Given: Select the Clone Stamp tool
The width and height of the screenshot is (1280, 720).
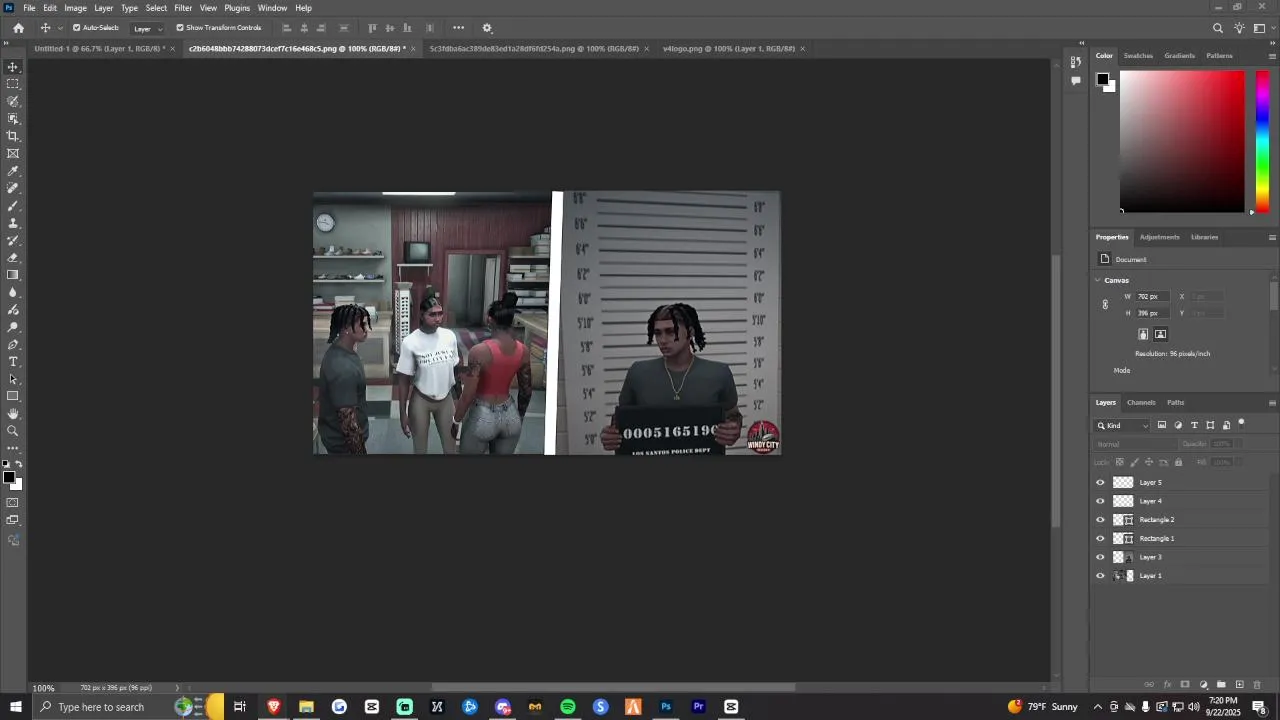Looking at the screenshot, I should click(13, 223).
